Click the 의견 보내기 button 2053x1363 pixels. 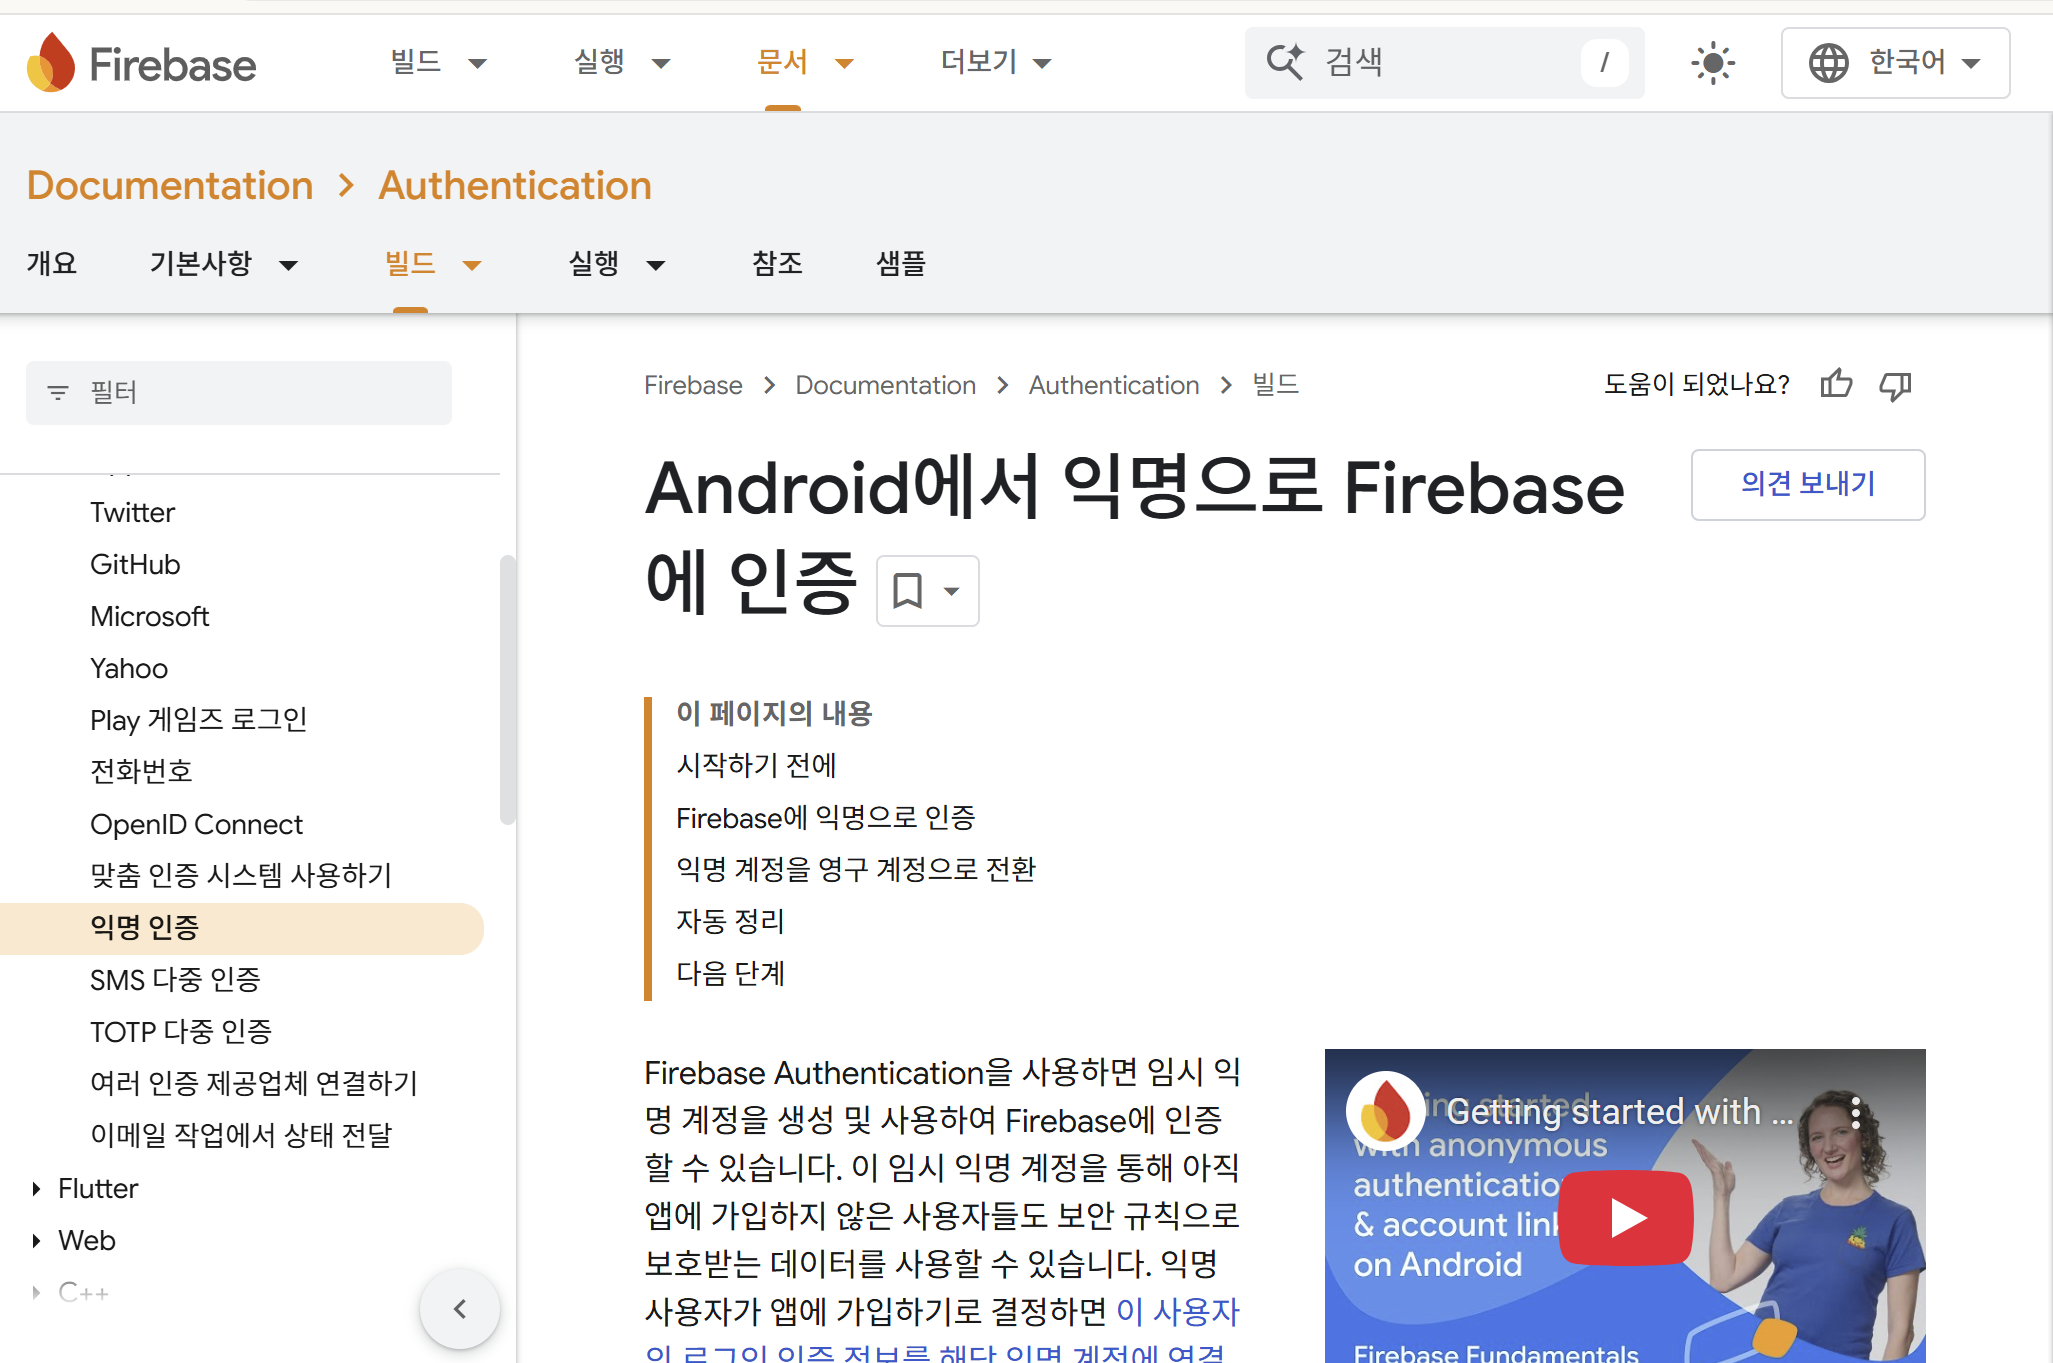tap(1807, 484)
